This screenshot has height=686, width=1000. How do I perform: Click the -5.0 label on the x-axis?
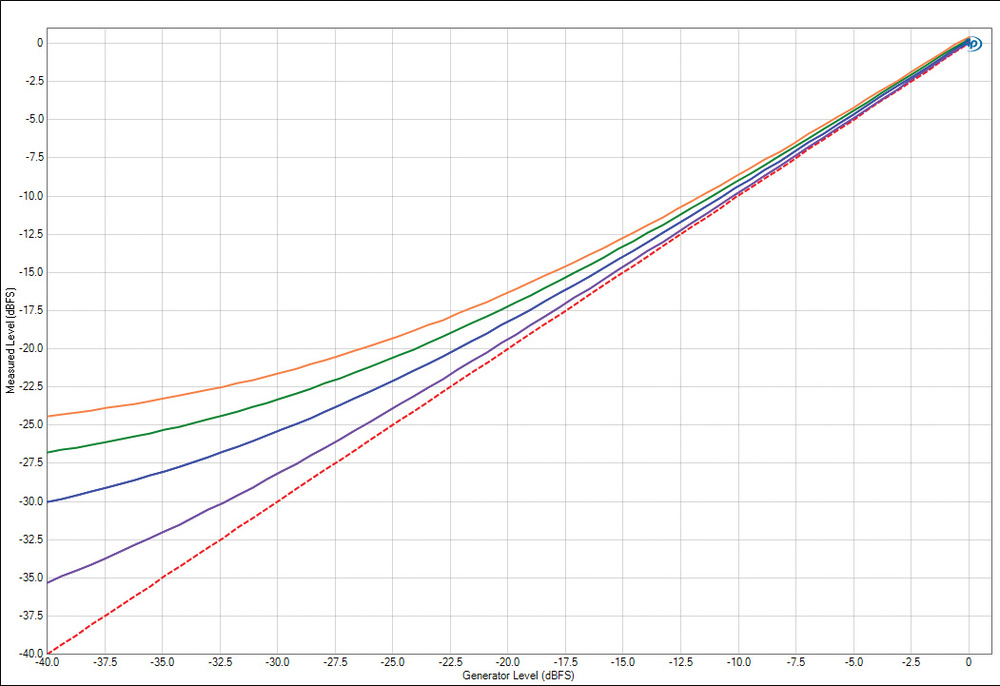point(853,662)
